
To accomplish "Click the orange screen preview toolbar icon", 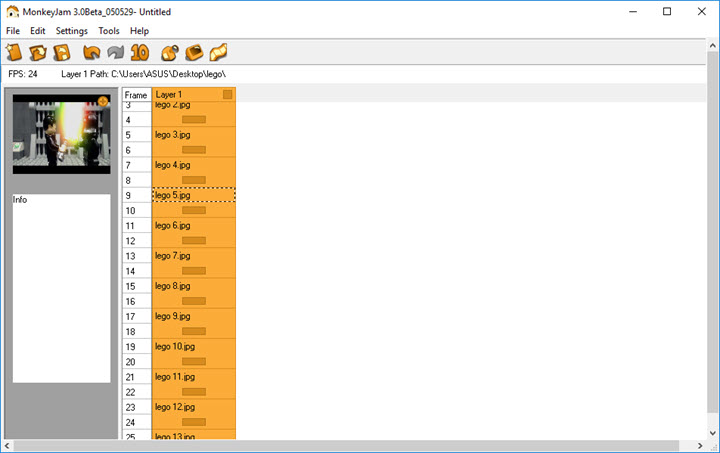I will pyautogui.click(x=194, y=53).
